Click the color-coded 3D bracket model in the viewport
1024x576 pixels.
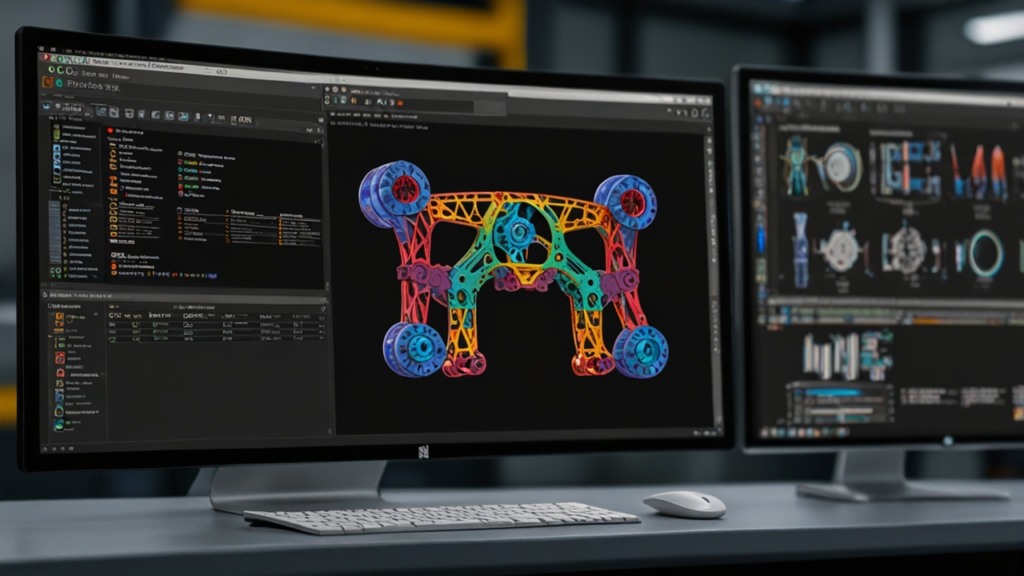point(513,269)
